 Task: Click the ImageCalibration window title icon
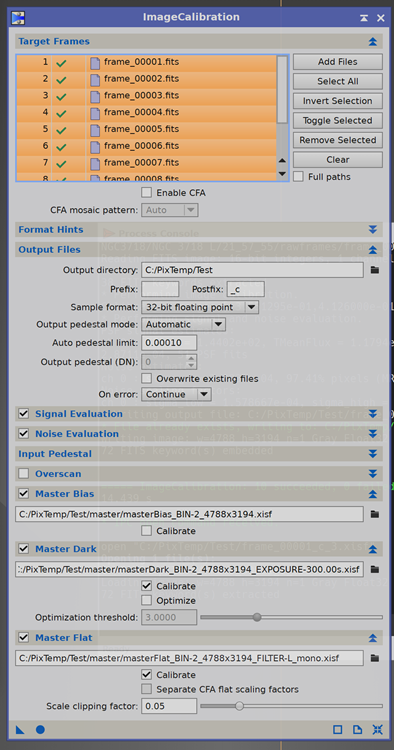coord(18,18)
